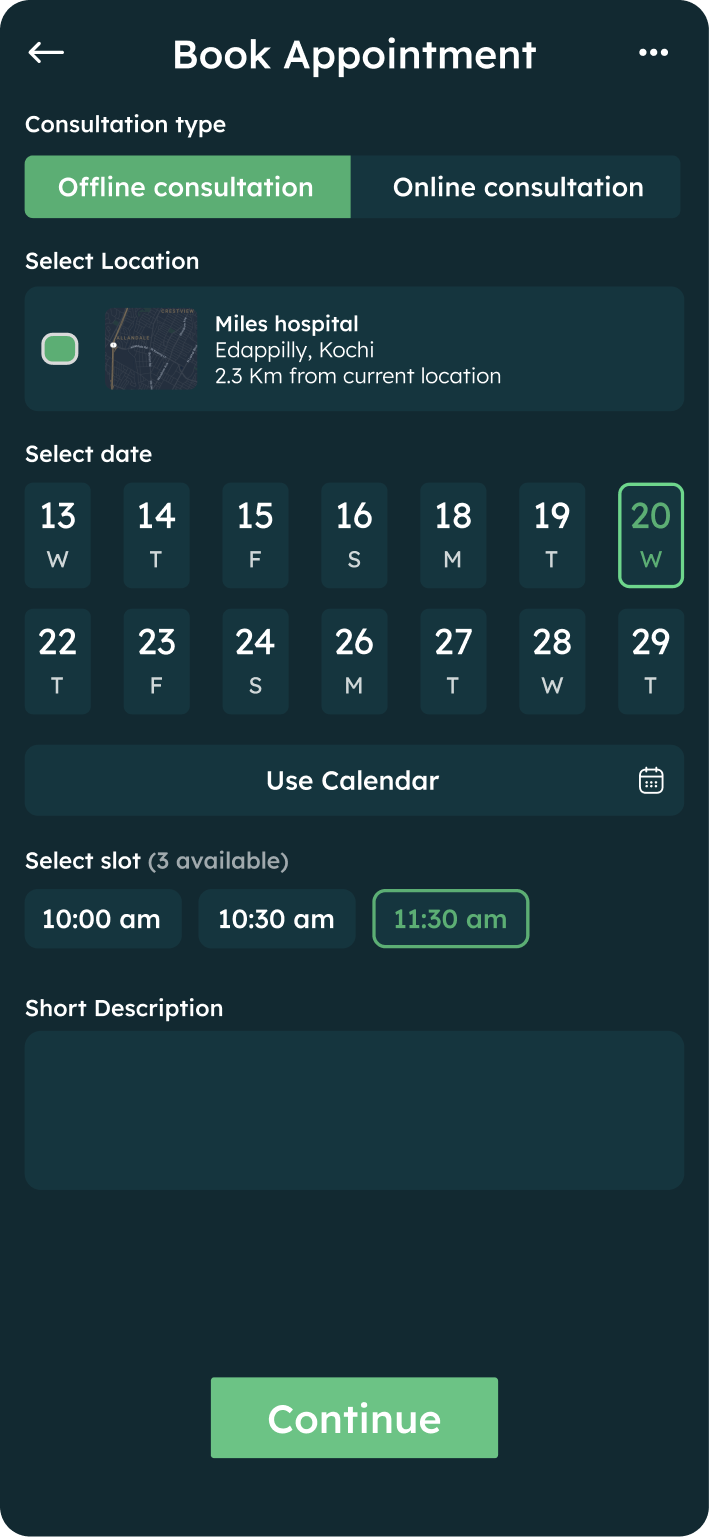Image resolution: width=709 pixels, height=1537 pixels.
Task: Focus the Short Description text box
Action: [354, 1110]
